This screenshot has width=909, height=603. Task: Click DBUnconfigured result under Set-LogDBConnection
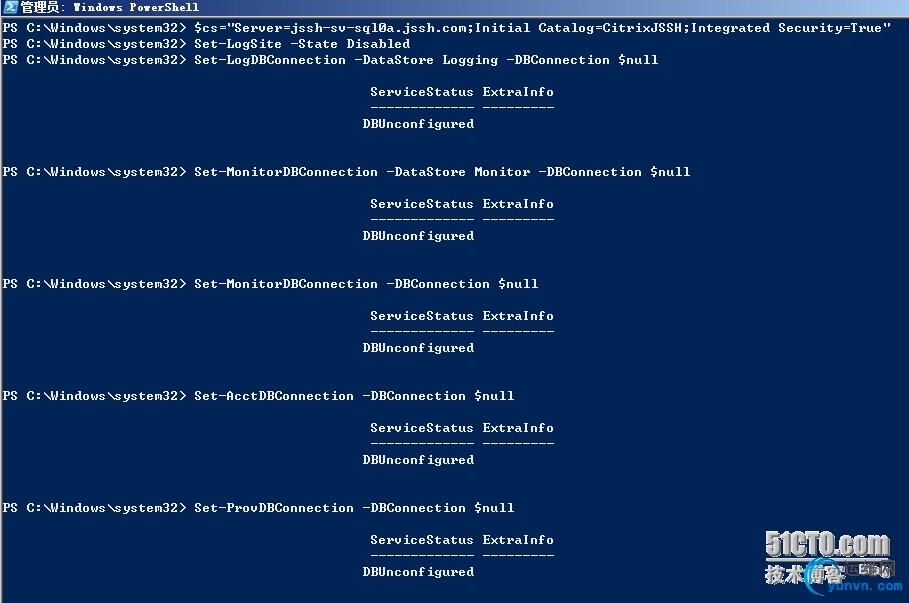(418, 124)
